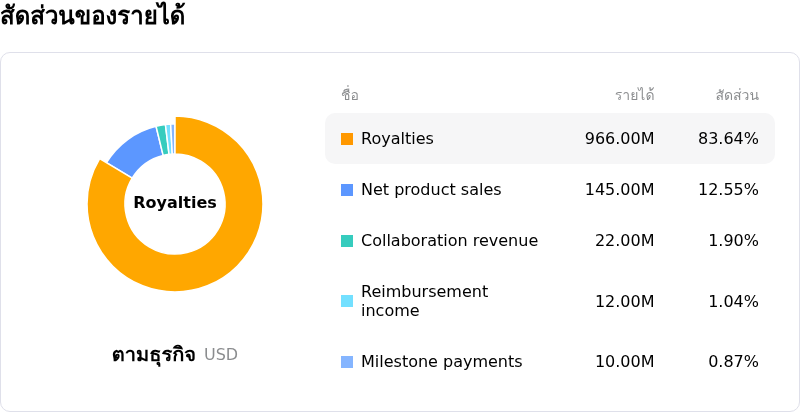Image resolution: width=800 pixels, height=412 pixels.
Task: Click the 966.00M revenue value
Action: (x=619, y=139)
